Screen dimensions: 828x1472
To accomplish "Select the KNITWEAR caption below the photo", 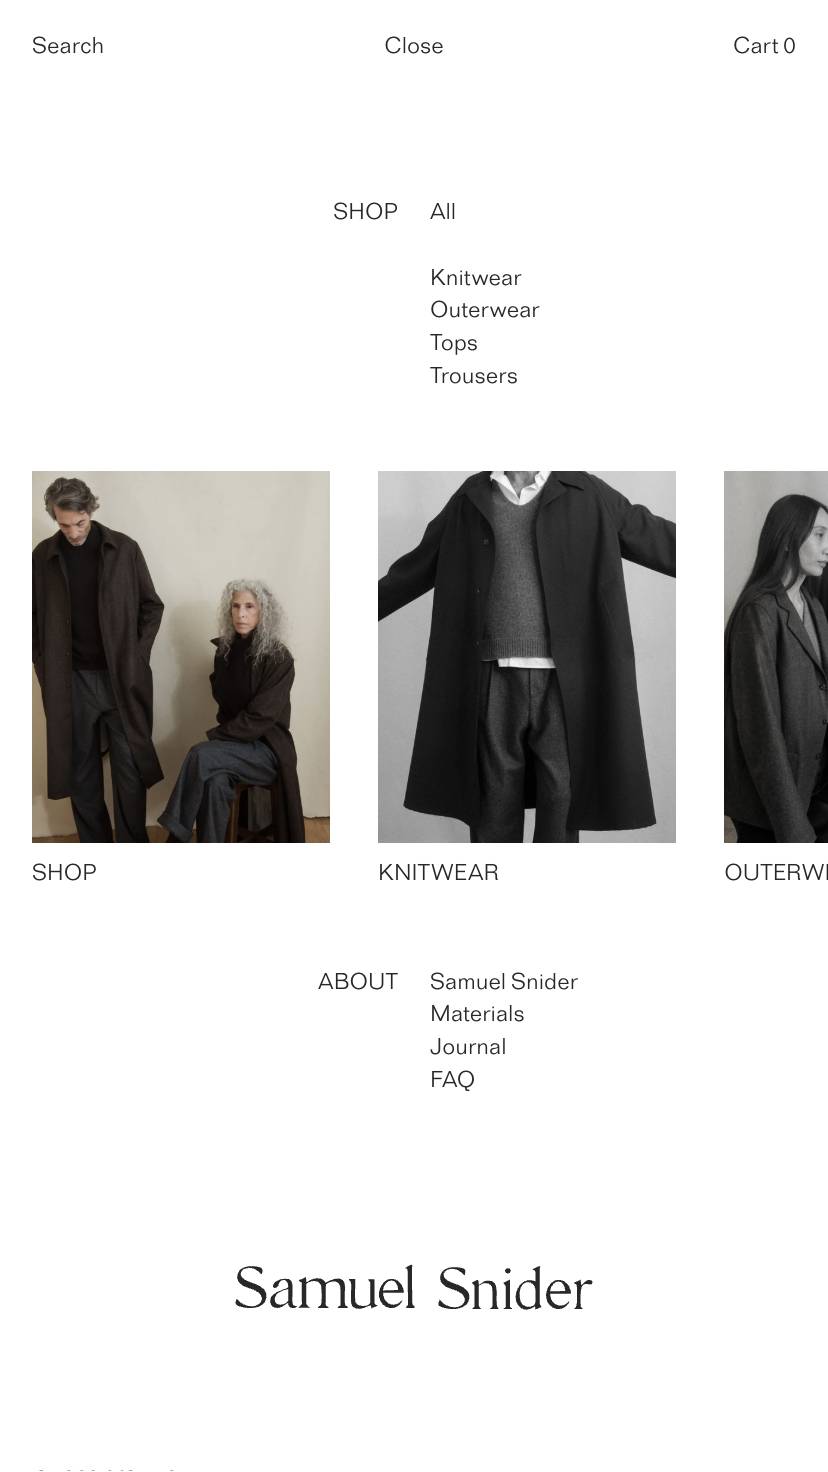I will [438, 873].
